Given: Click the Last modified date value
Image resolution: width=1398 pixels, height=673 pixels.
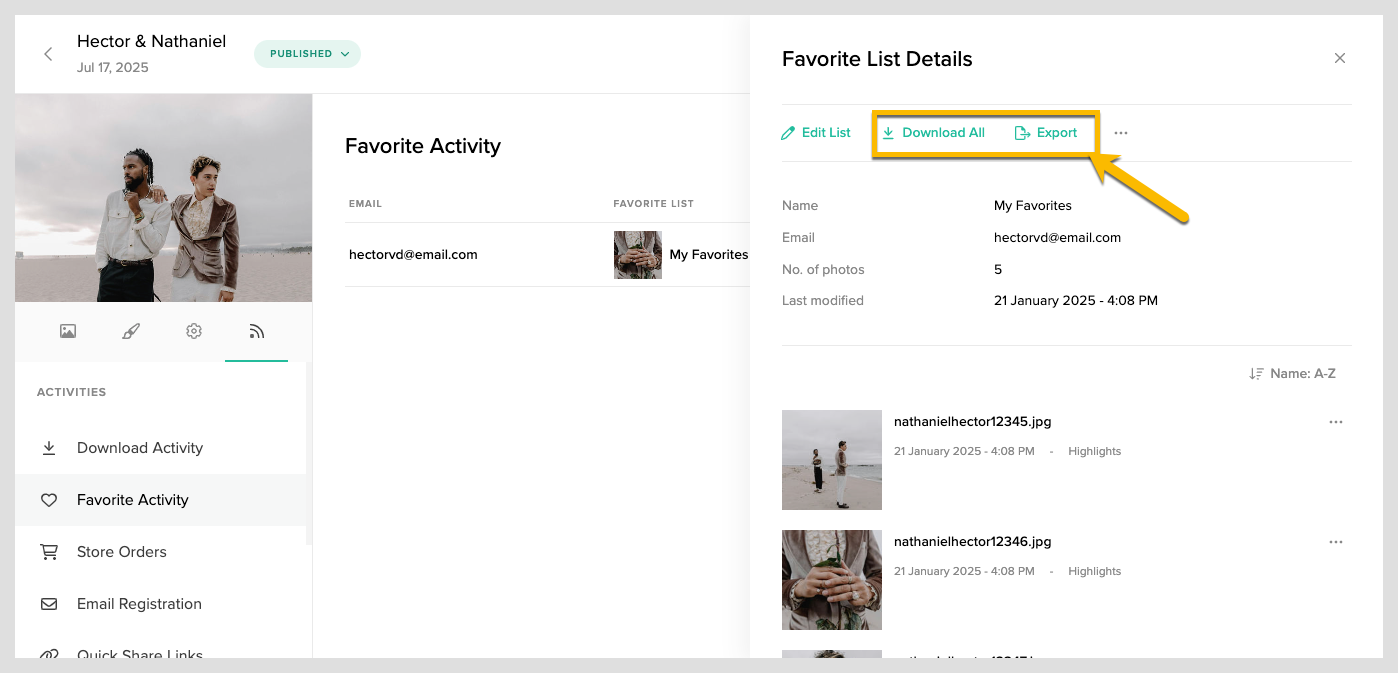Looking at the screenshot, I should 1076,300.
